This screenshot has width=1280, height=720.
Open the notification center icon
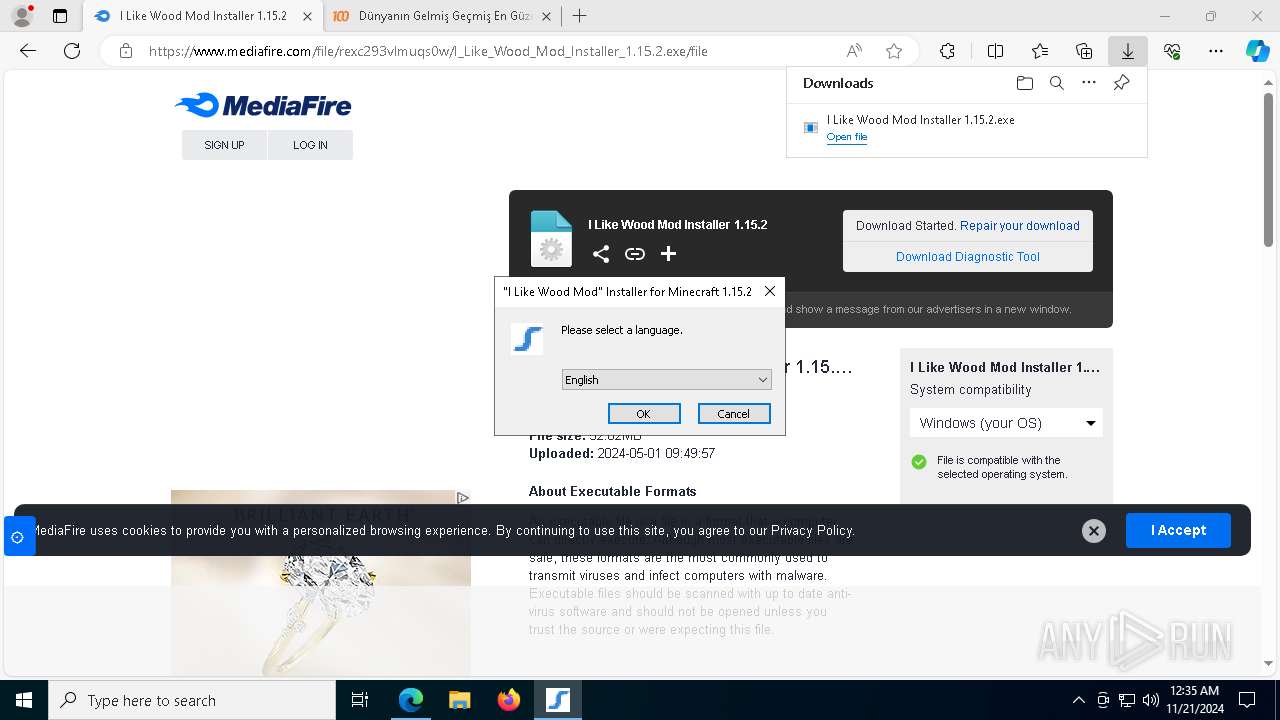(1247, 700)
